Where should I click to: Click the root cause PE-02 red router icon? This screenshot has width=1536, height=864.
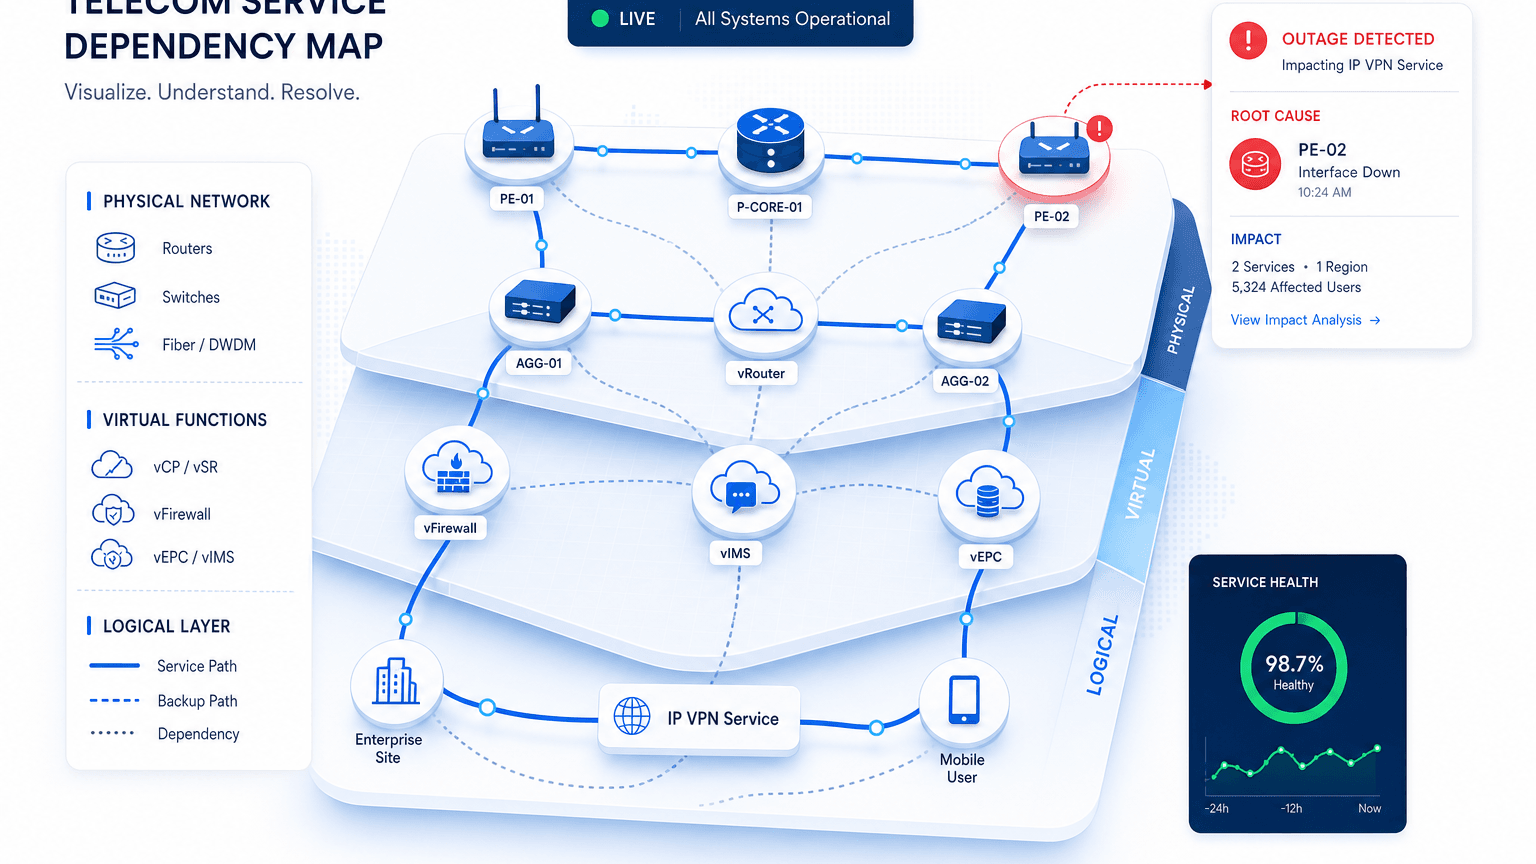click(x=1255, y=164)
